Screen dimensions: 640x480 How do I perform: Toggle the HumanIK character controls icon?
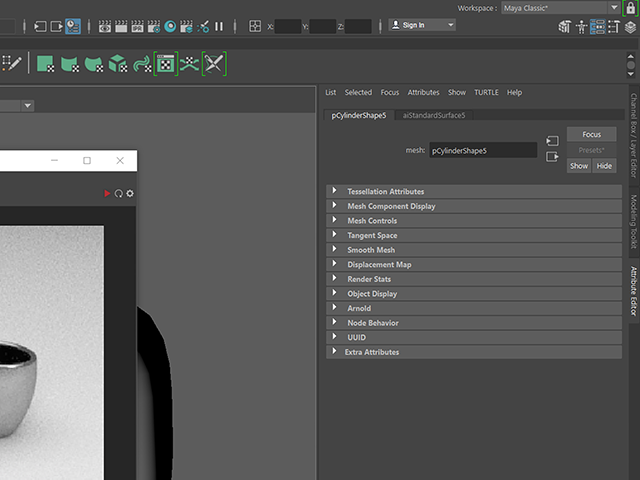581,27
